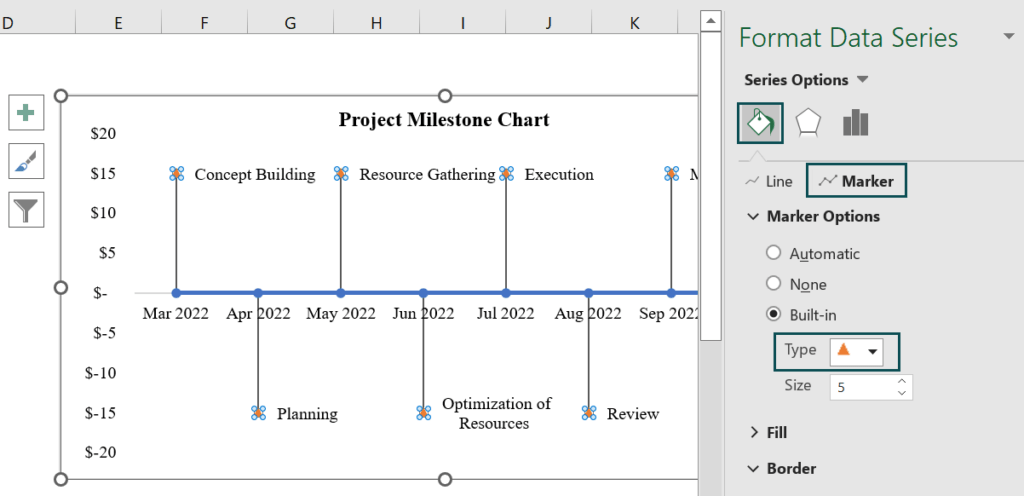The height and width of the screenshot is (496, 1024).
Task: Switch to the Marker tab
Action: pyautogui.click(x=857, y=181)
